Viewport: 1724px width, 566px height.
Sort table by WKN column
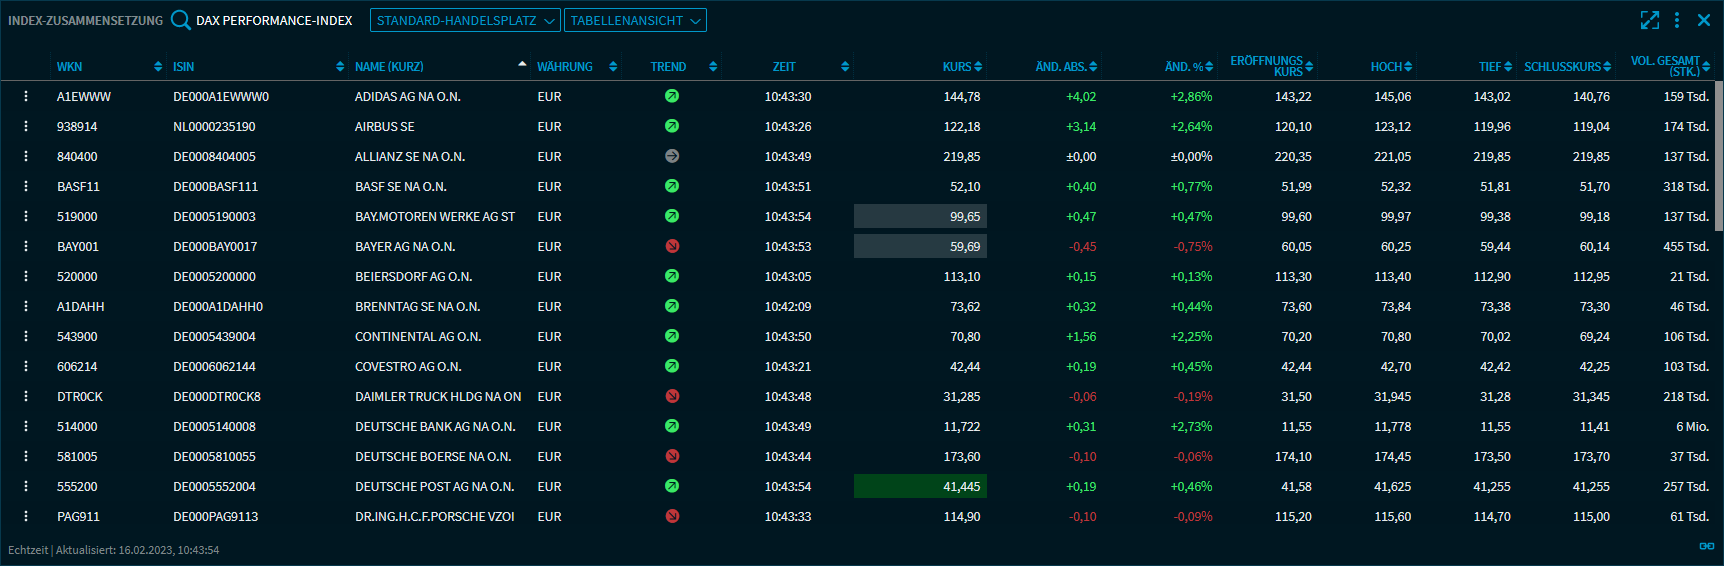tap(70, 67)
